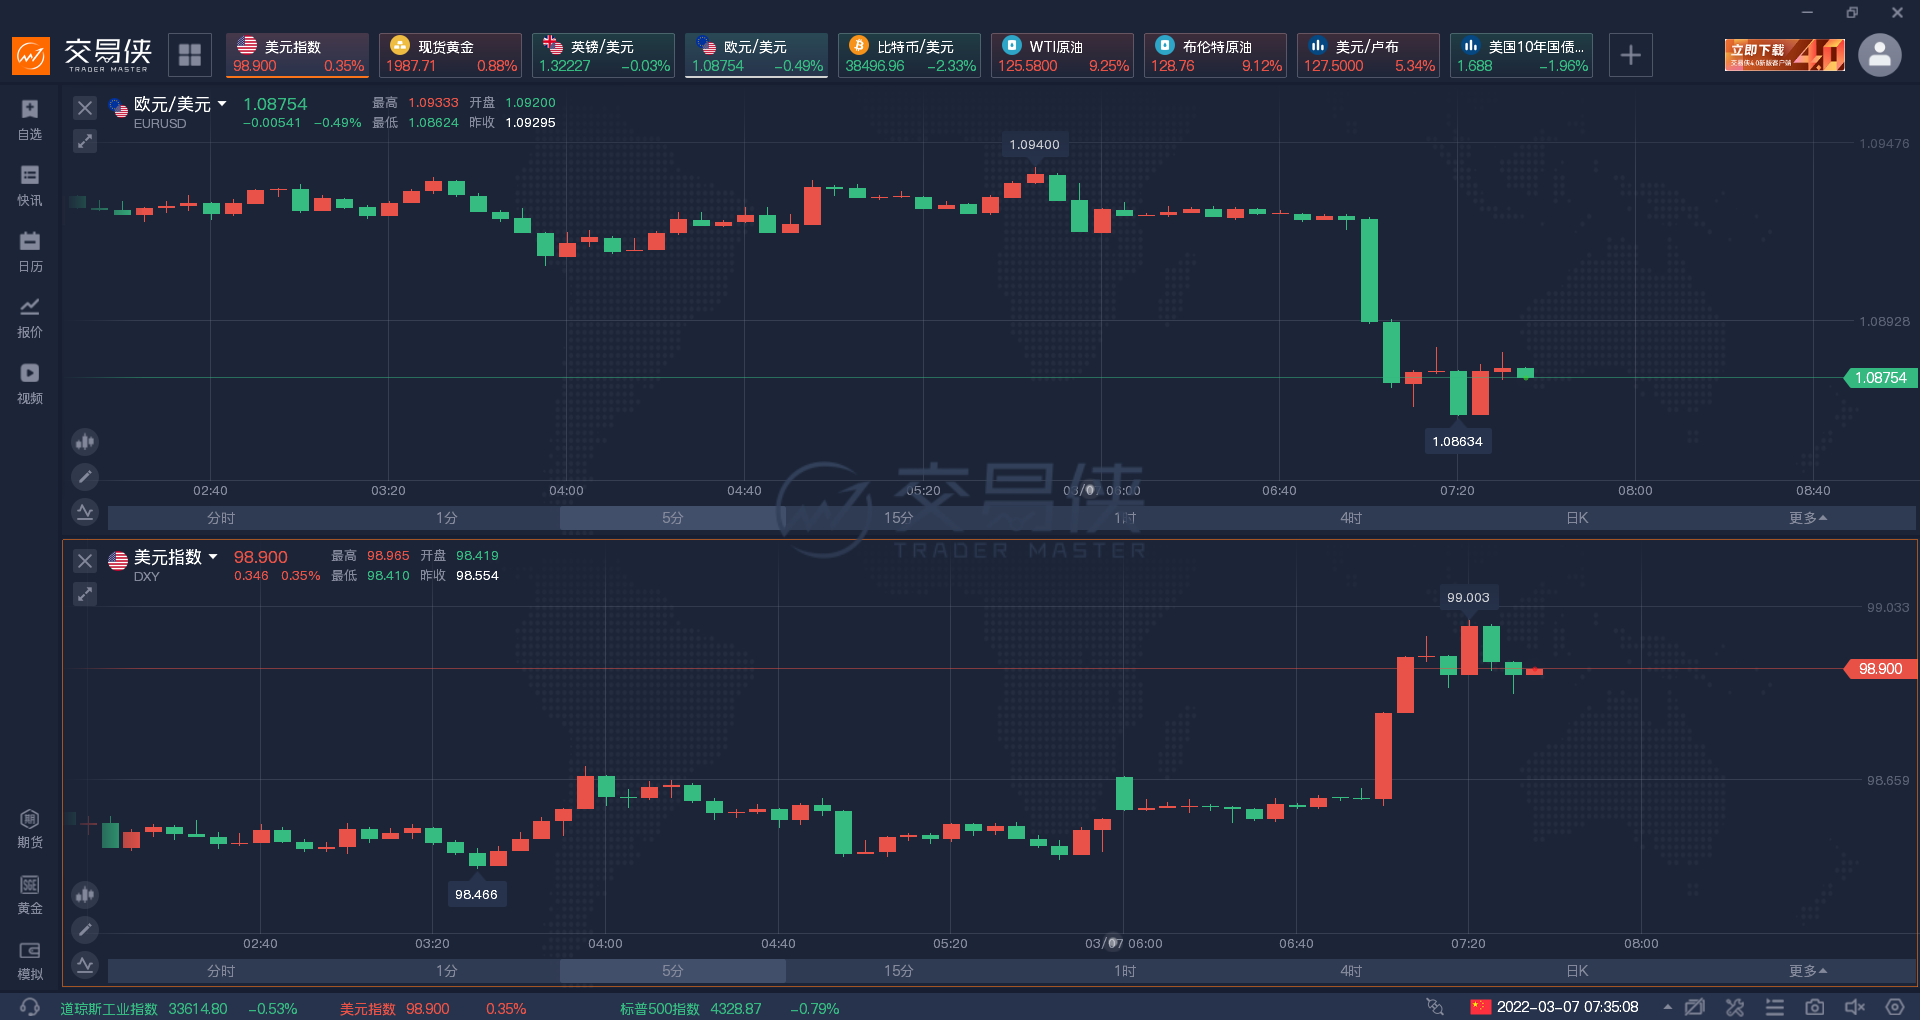
Task: Open the user avatar profile
Action: 1880,55
